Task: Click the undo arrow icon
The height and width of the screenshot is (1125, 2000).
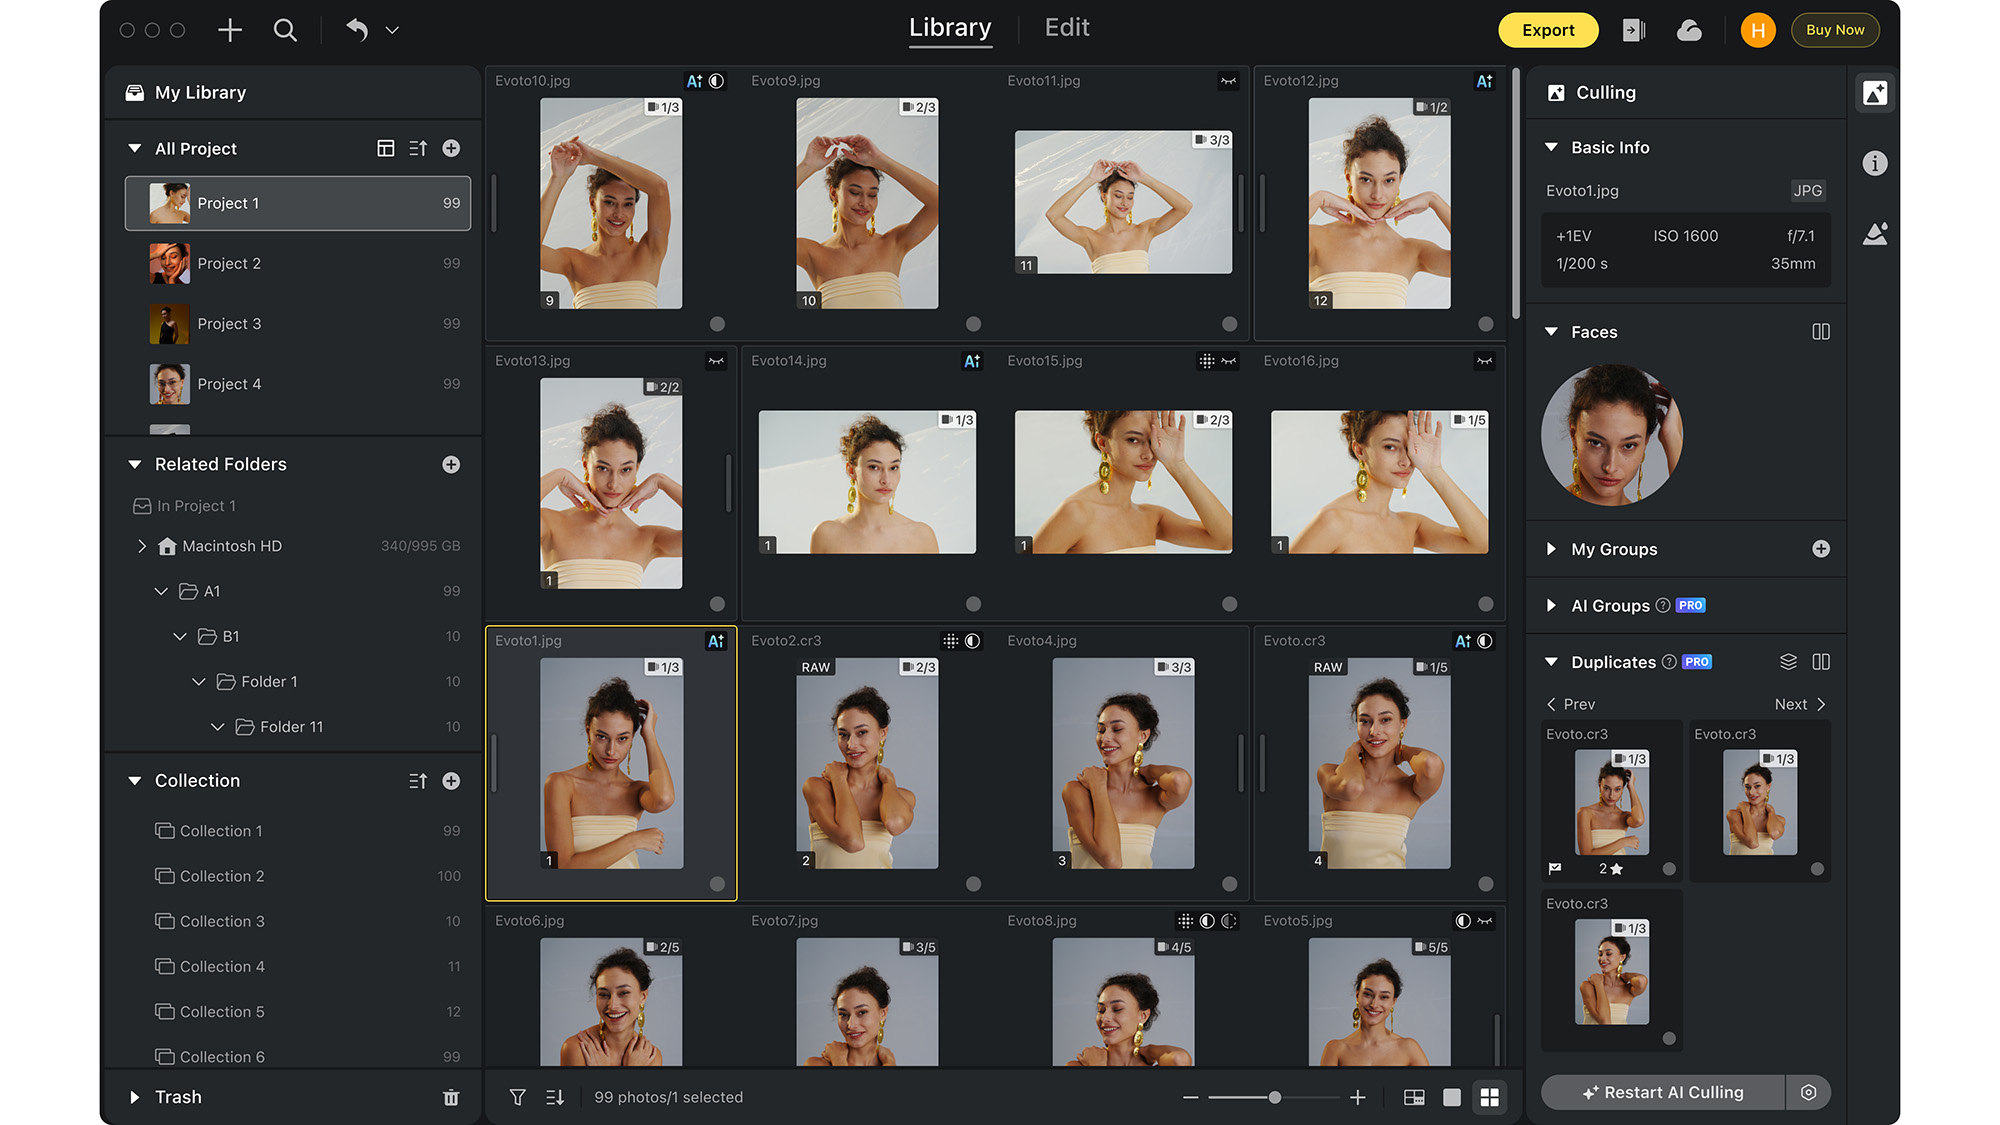Action: [357, 30]
